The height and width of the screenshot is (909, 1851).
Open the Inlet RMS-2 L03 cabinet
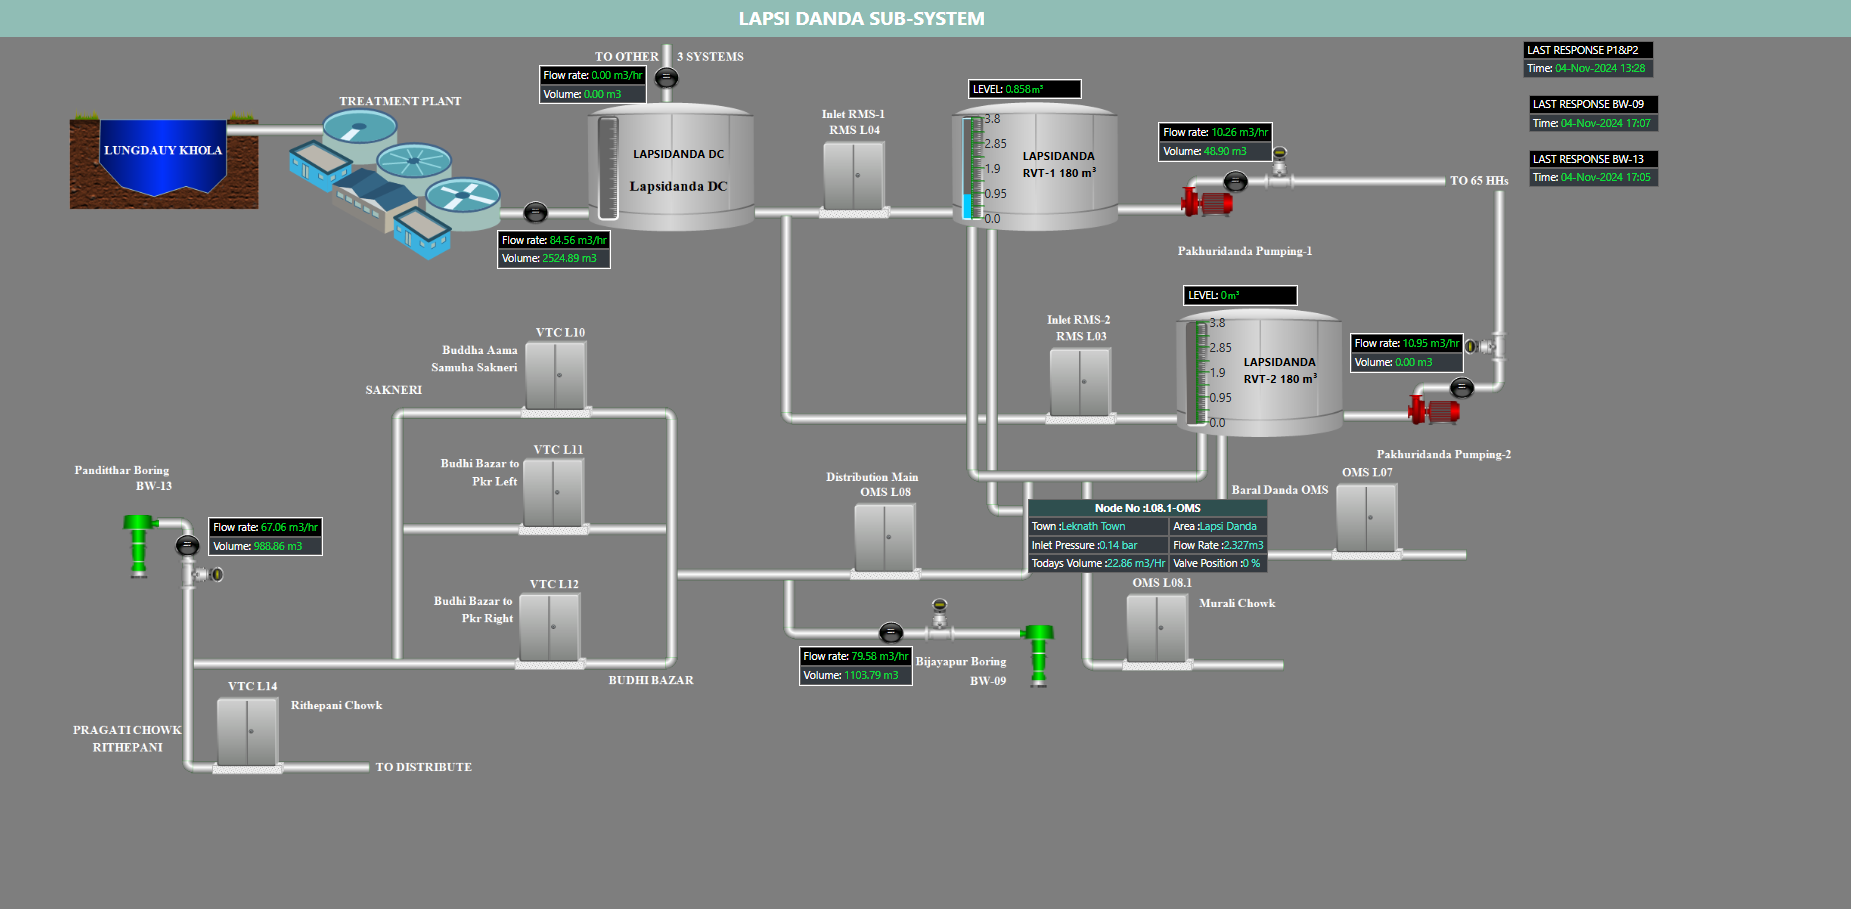(x=1080, y=382)
